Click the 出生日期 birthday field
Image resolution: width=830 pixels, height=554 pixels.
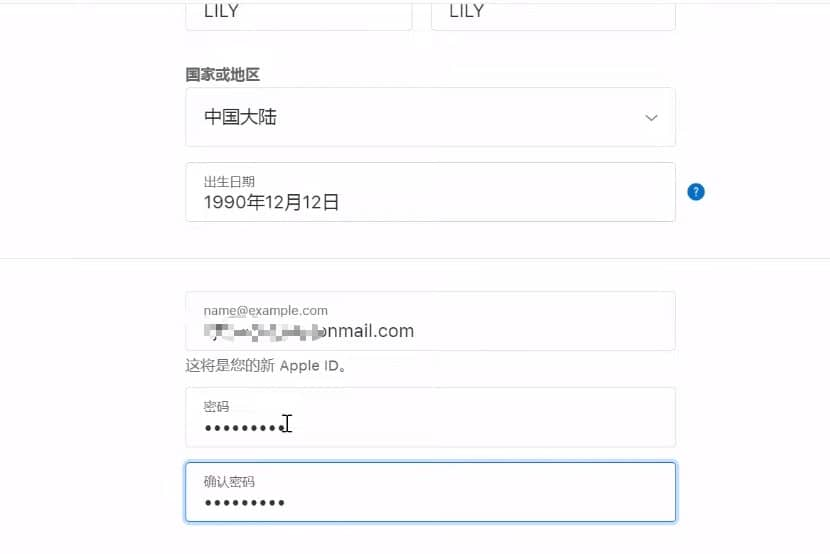(x=430, y=192)
